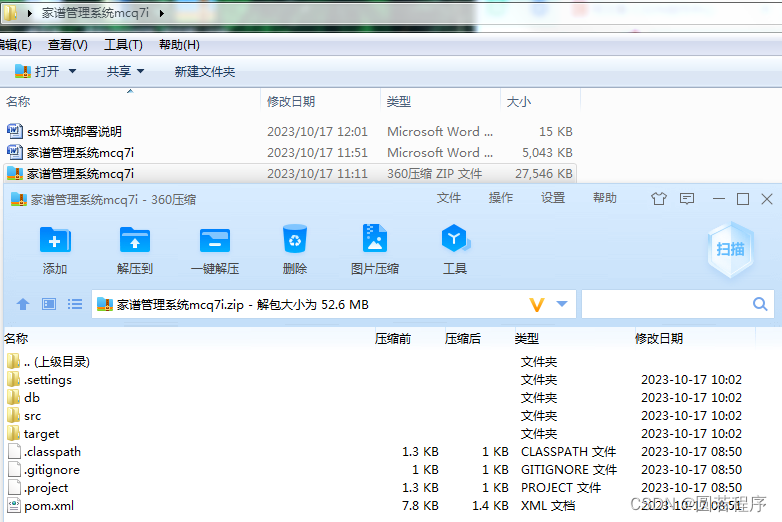
Task: Open the 文件 menu in 360压缩
Action: pyautogui.click(x=449, y=198)
